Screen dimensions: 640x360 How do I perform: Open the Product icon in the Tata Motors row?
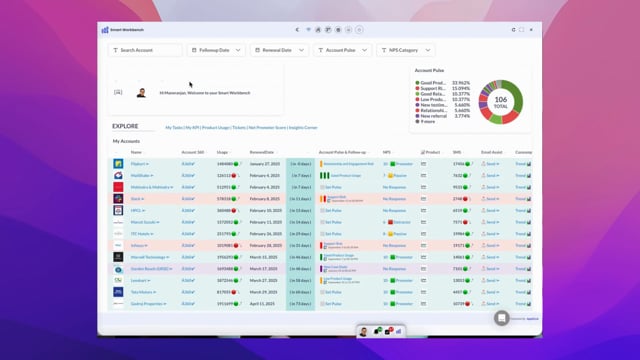tap(423, 292)
